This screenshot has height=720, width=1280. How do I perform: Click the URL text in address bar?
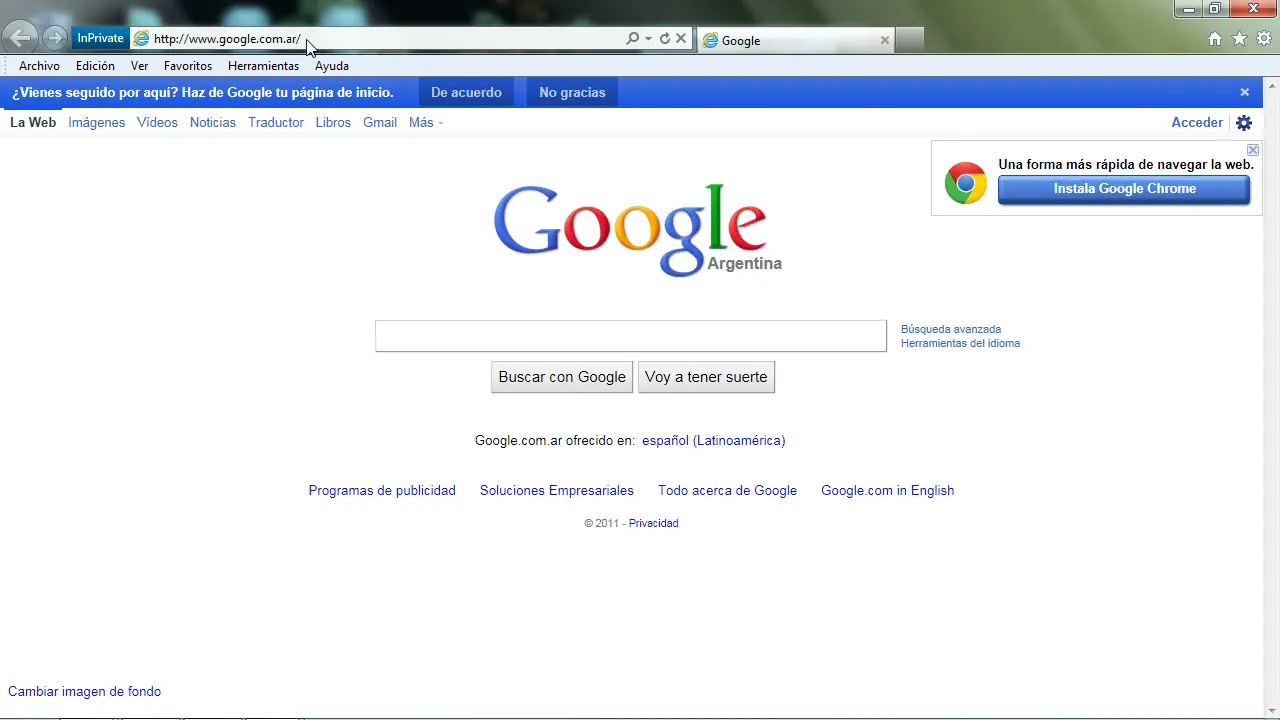[227, 39]
